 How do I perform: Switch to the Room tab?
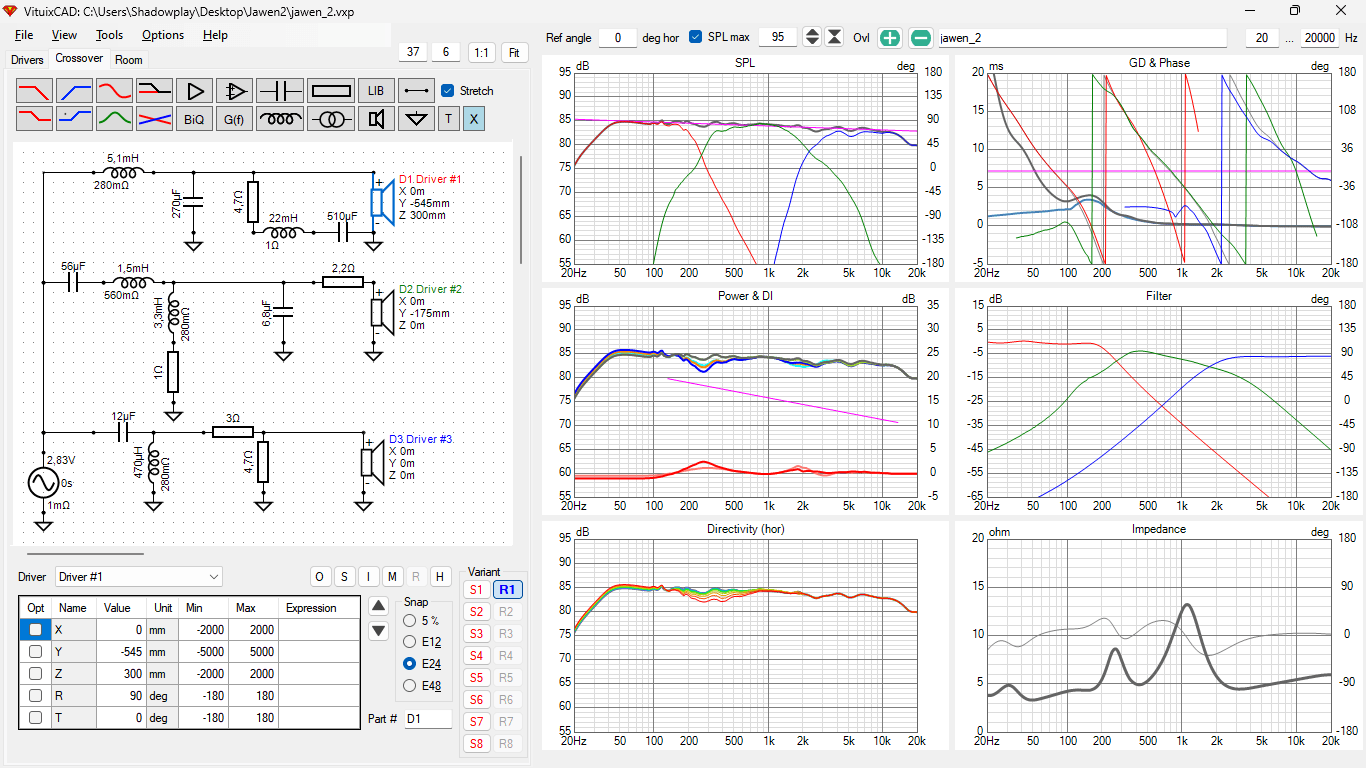pos(129,60)
